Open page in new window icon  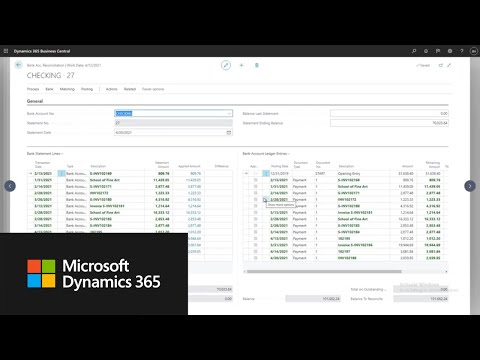pyautogui.click(x=441, y=65)
